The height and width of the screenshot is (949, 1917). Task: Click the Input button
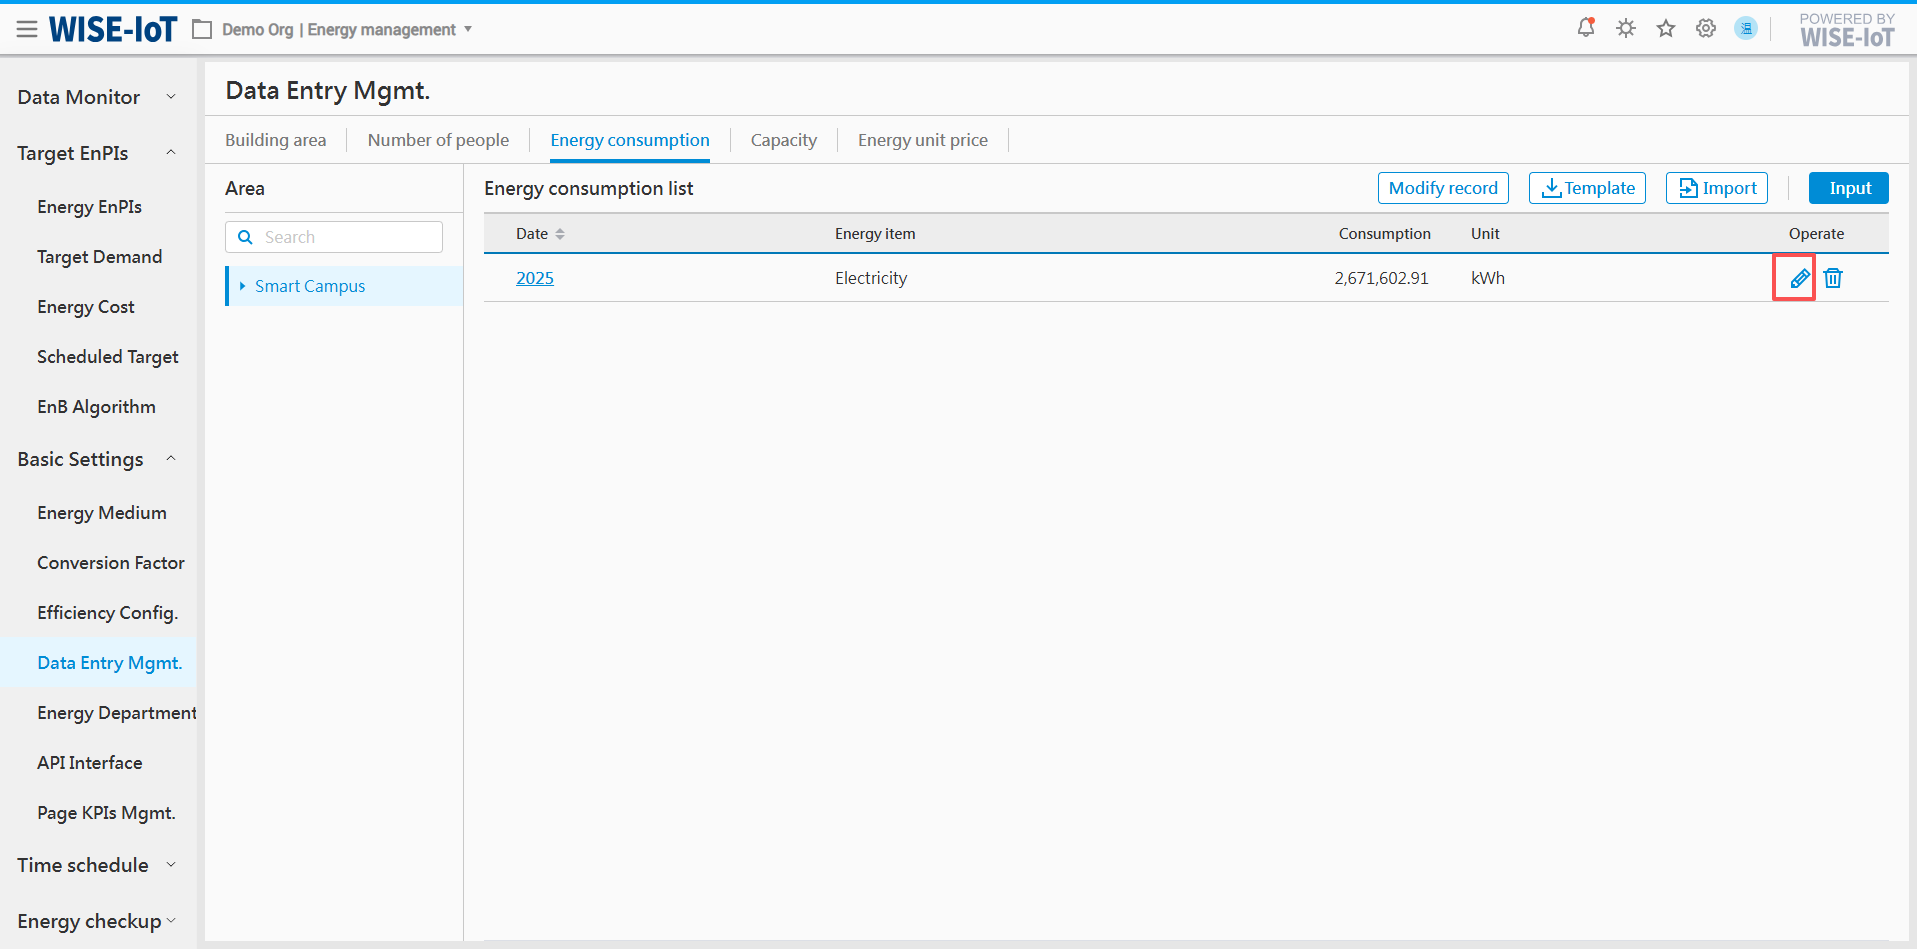click(1848, 188)
